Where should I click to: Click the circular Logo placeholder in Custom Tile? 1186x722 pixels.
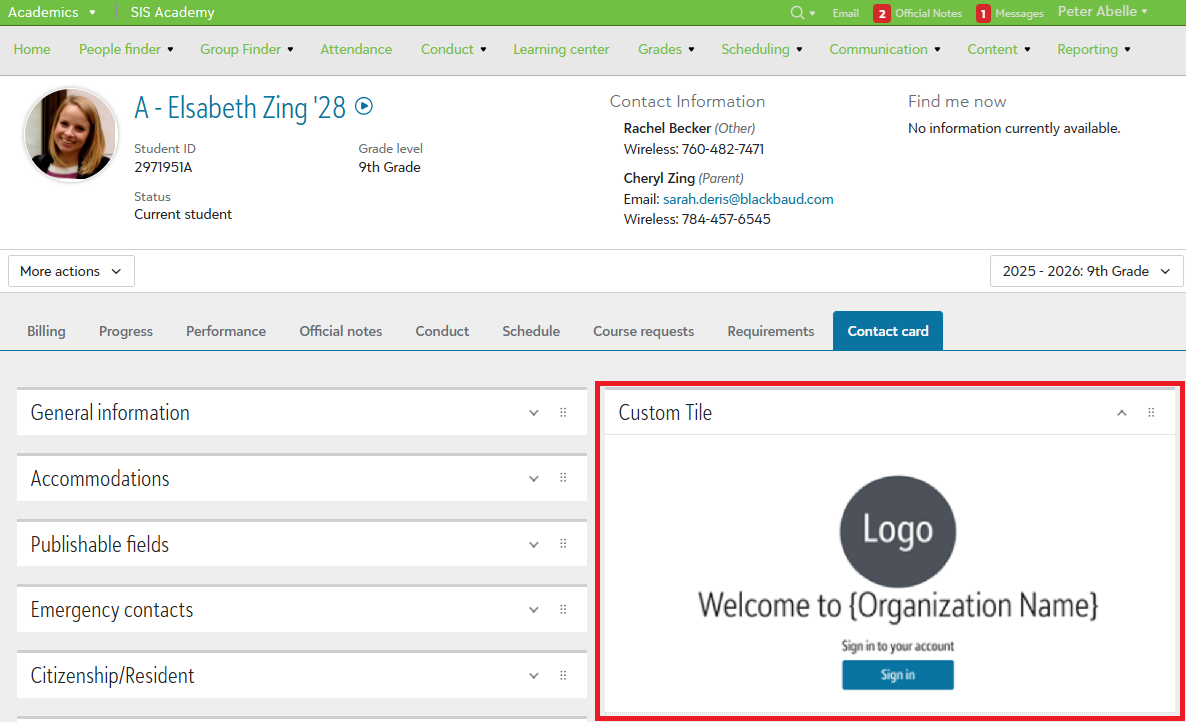pyautogui.click(x=897, y=531)
